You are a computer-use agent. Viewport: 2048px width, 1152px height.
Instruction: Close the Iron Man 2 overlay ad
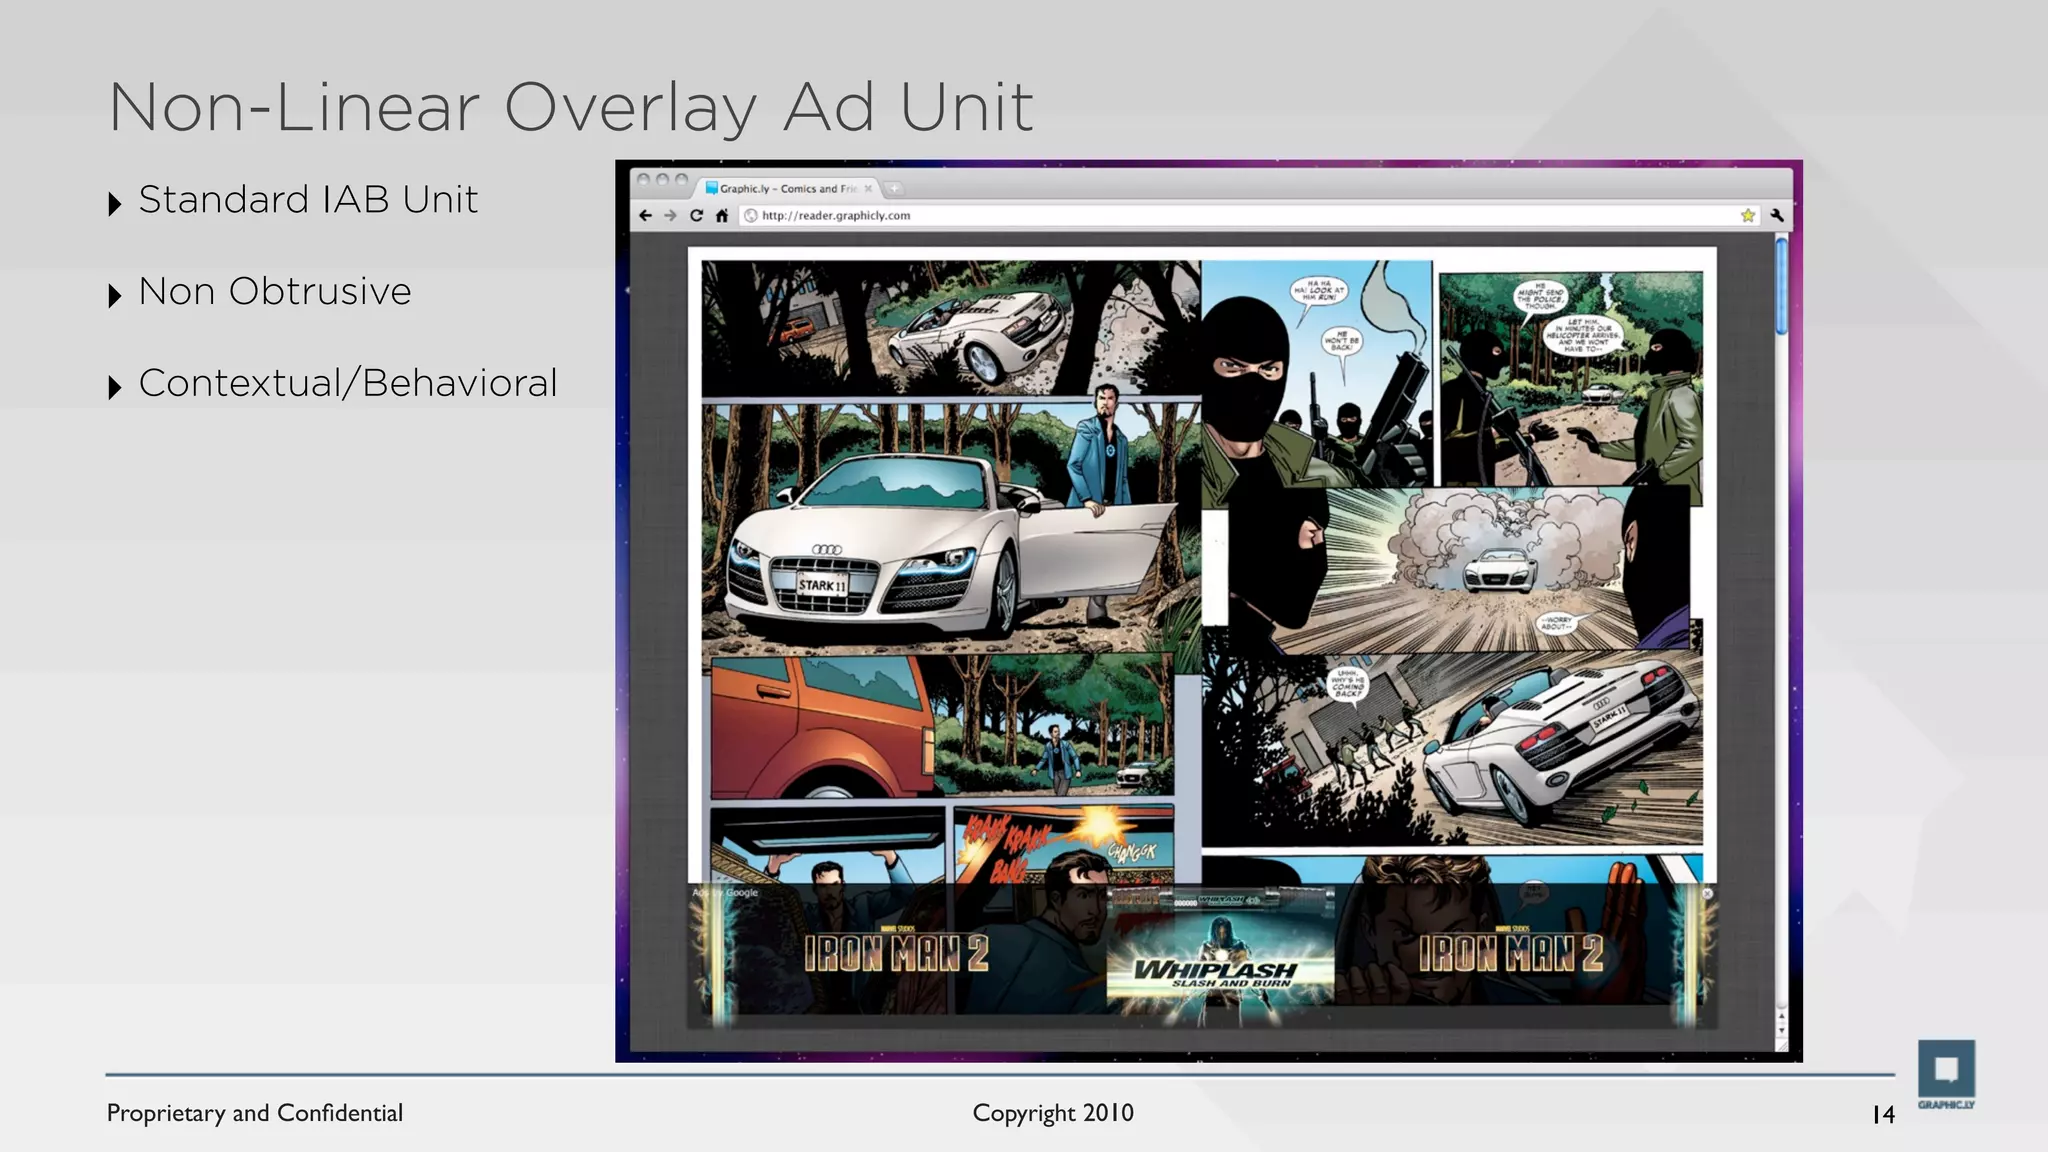[1708, 892]
